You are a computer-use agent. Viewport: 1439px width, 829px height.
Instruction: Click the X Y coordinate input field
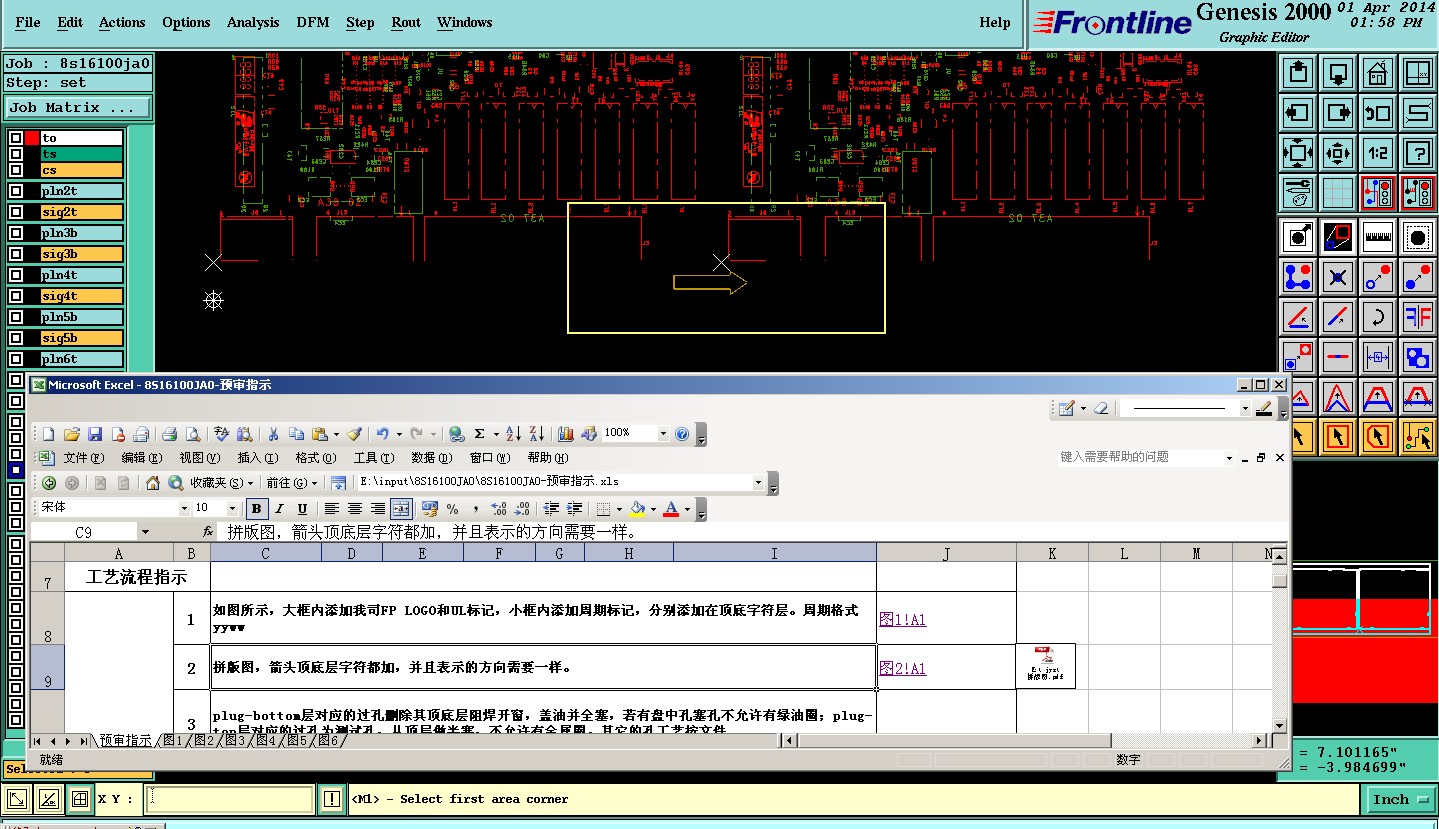pyautogui.click(x=229, y=799)
